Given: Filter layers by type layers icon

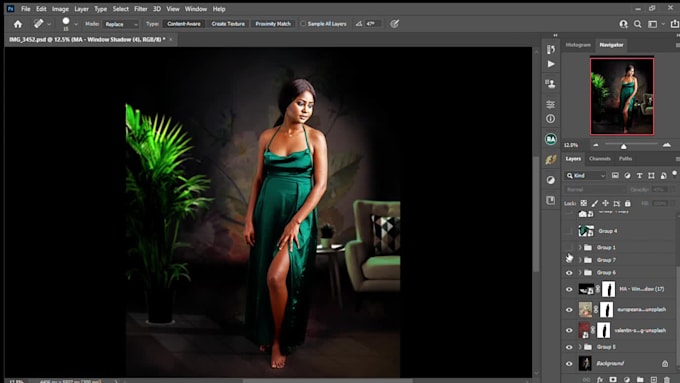Looking at the screenshot, I should tap(639, 176).
